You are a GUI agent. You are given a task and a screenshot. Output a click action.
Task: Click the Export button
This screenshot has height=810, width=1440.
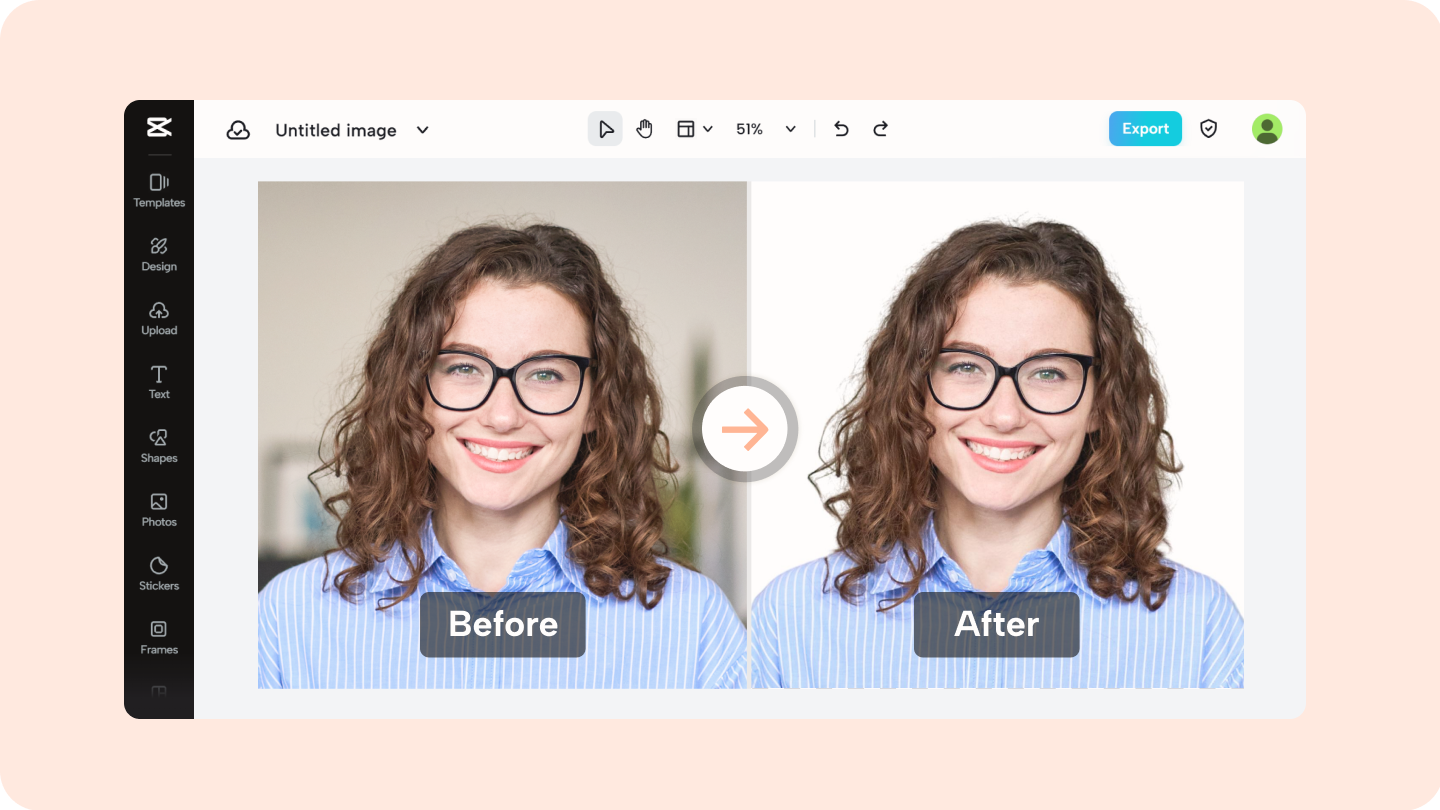pos(1144,128)
